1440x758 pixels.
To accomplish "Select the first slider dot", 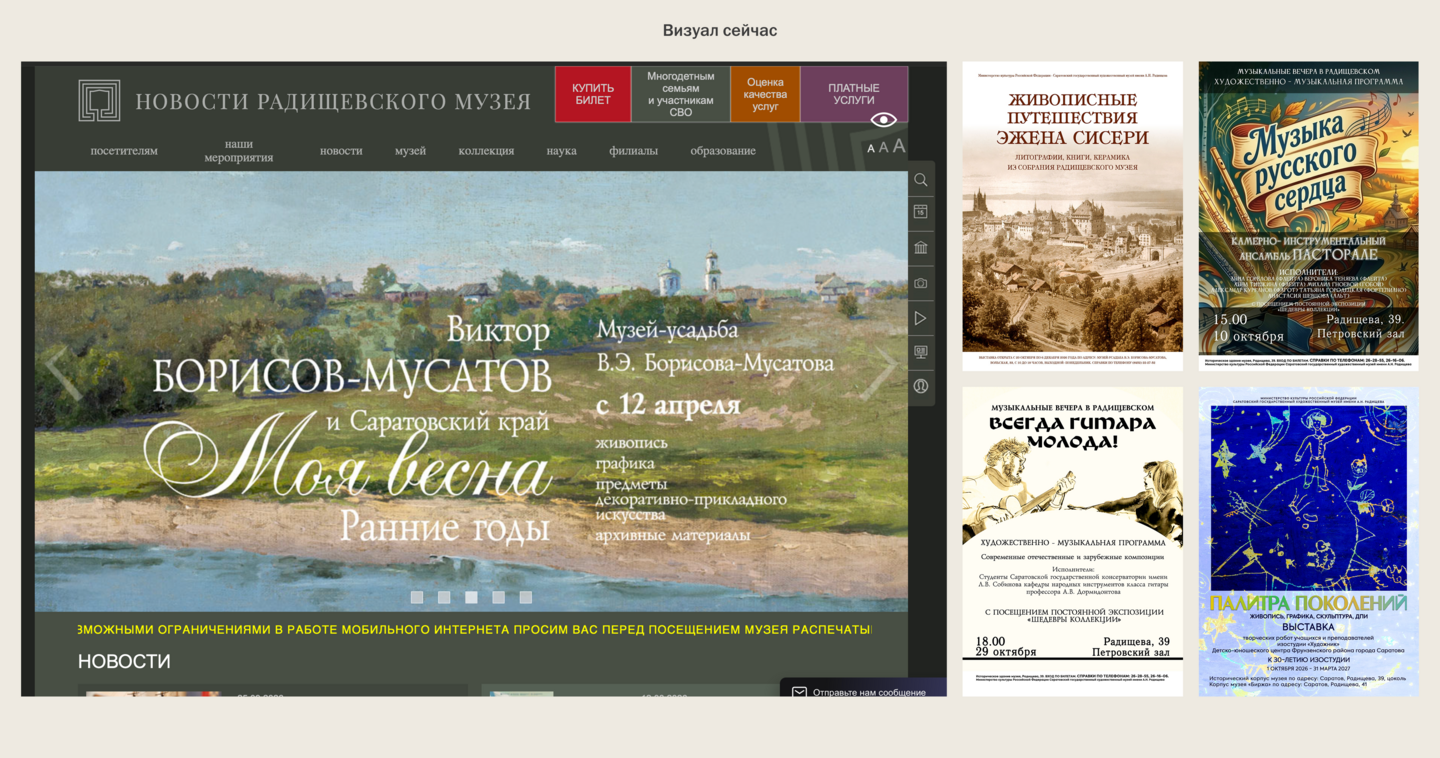I will pyautogui.click(x=417, y=597).
